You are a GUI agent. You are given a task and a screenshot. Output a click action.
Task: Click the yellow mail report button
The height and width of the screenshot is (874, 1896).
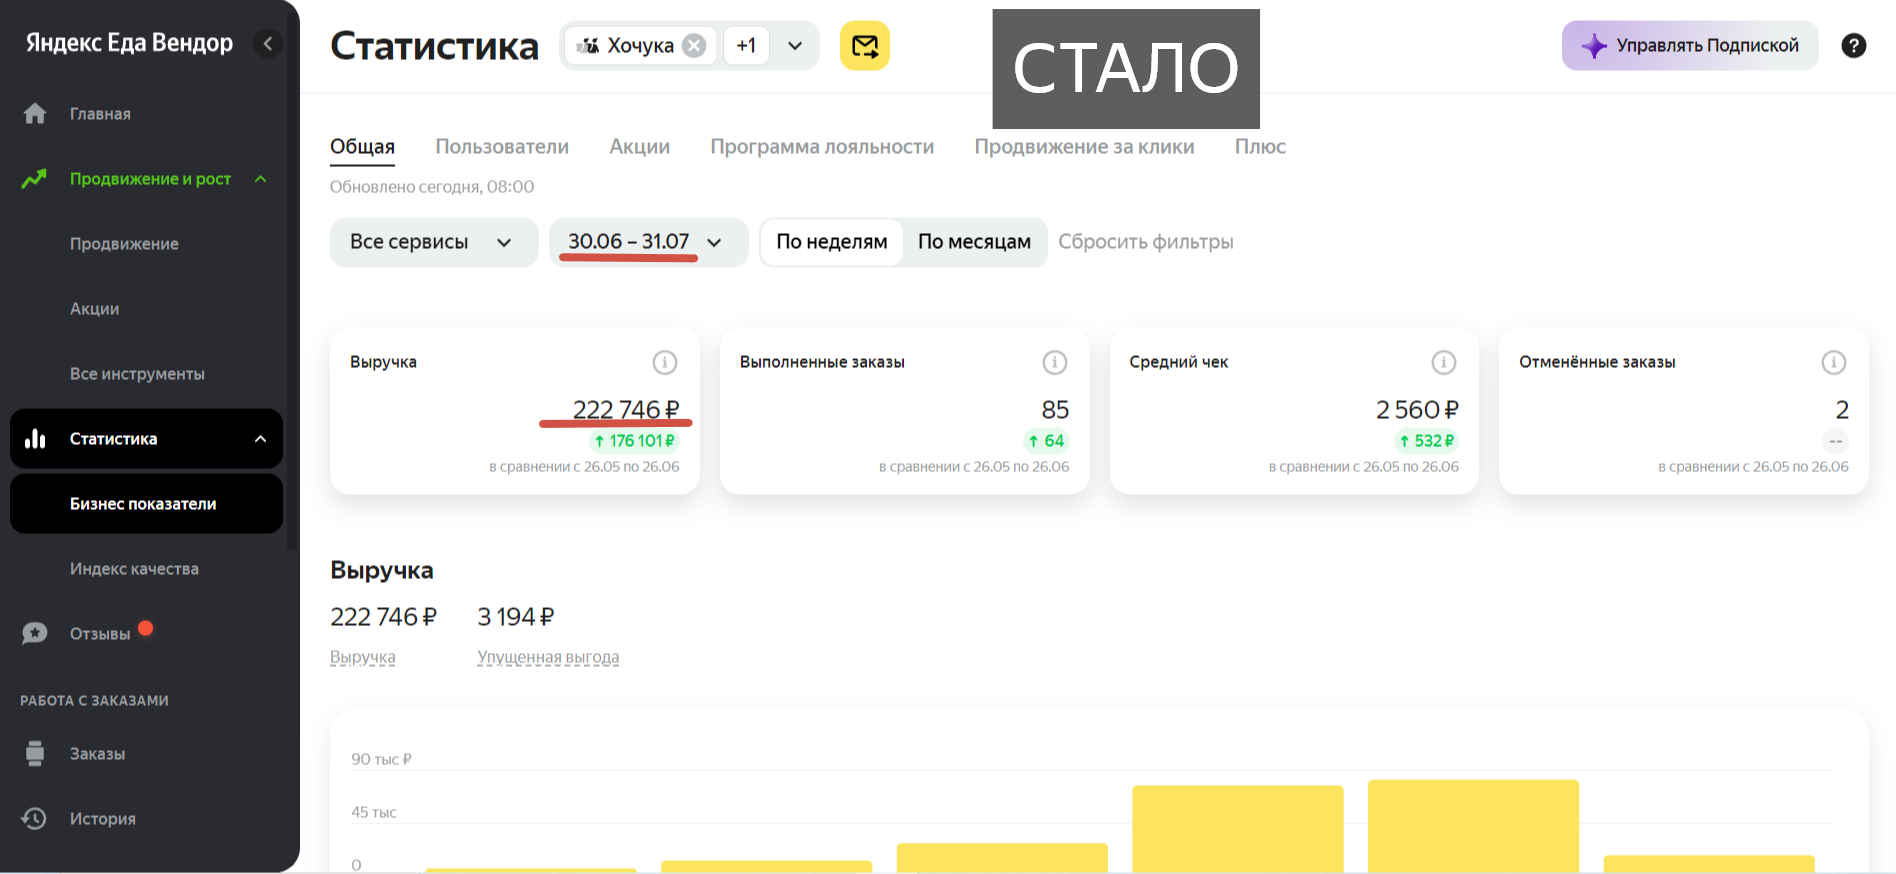[x=865, y=46]
